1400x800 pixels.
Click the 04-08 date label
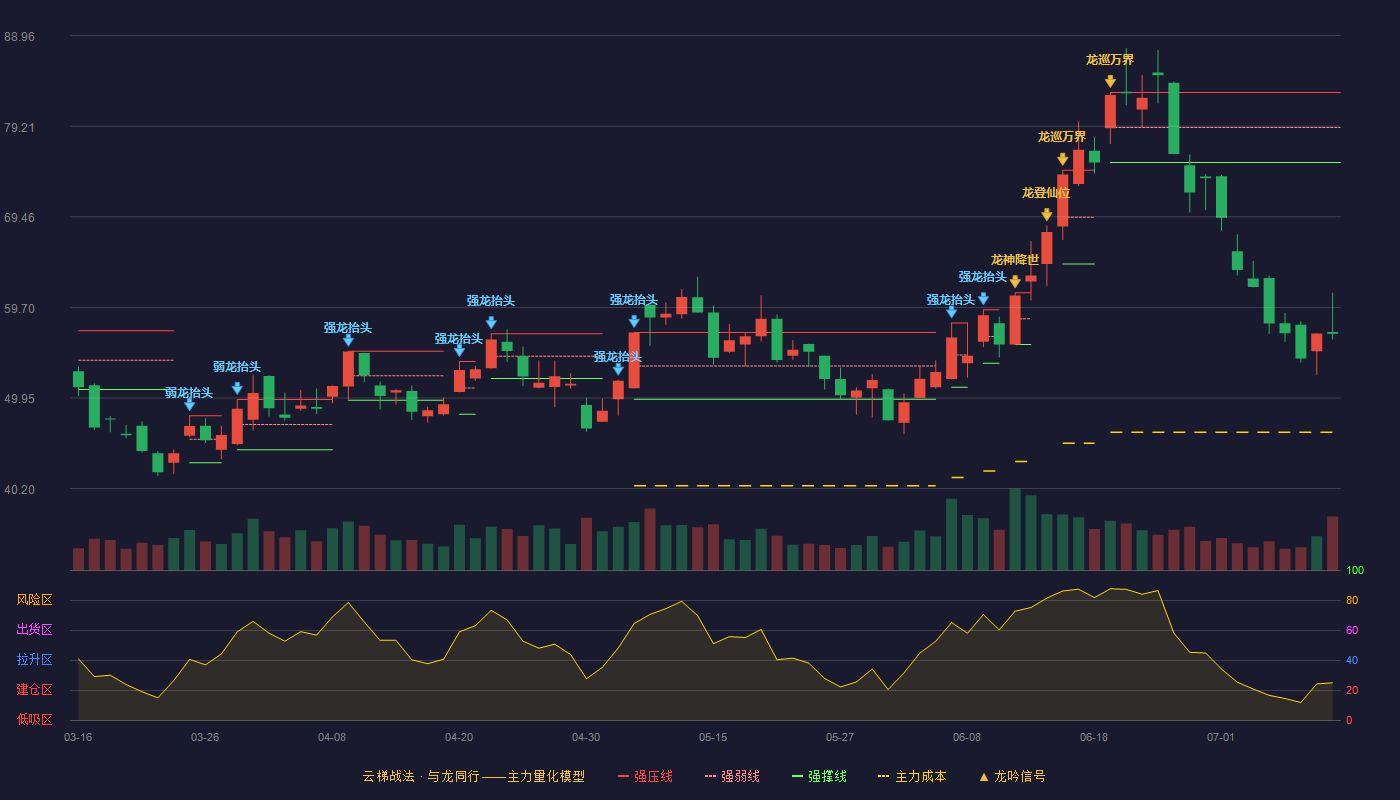(332, 737)
